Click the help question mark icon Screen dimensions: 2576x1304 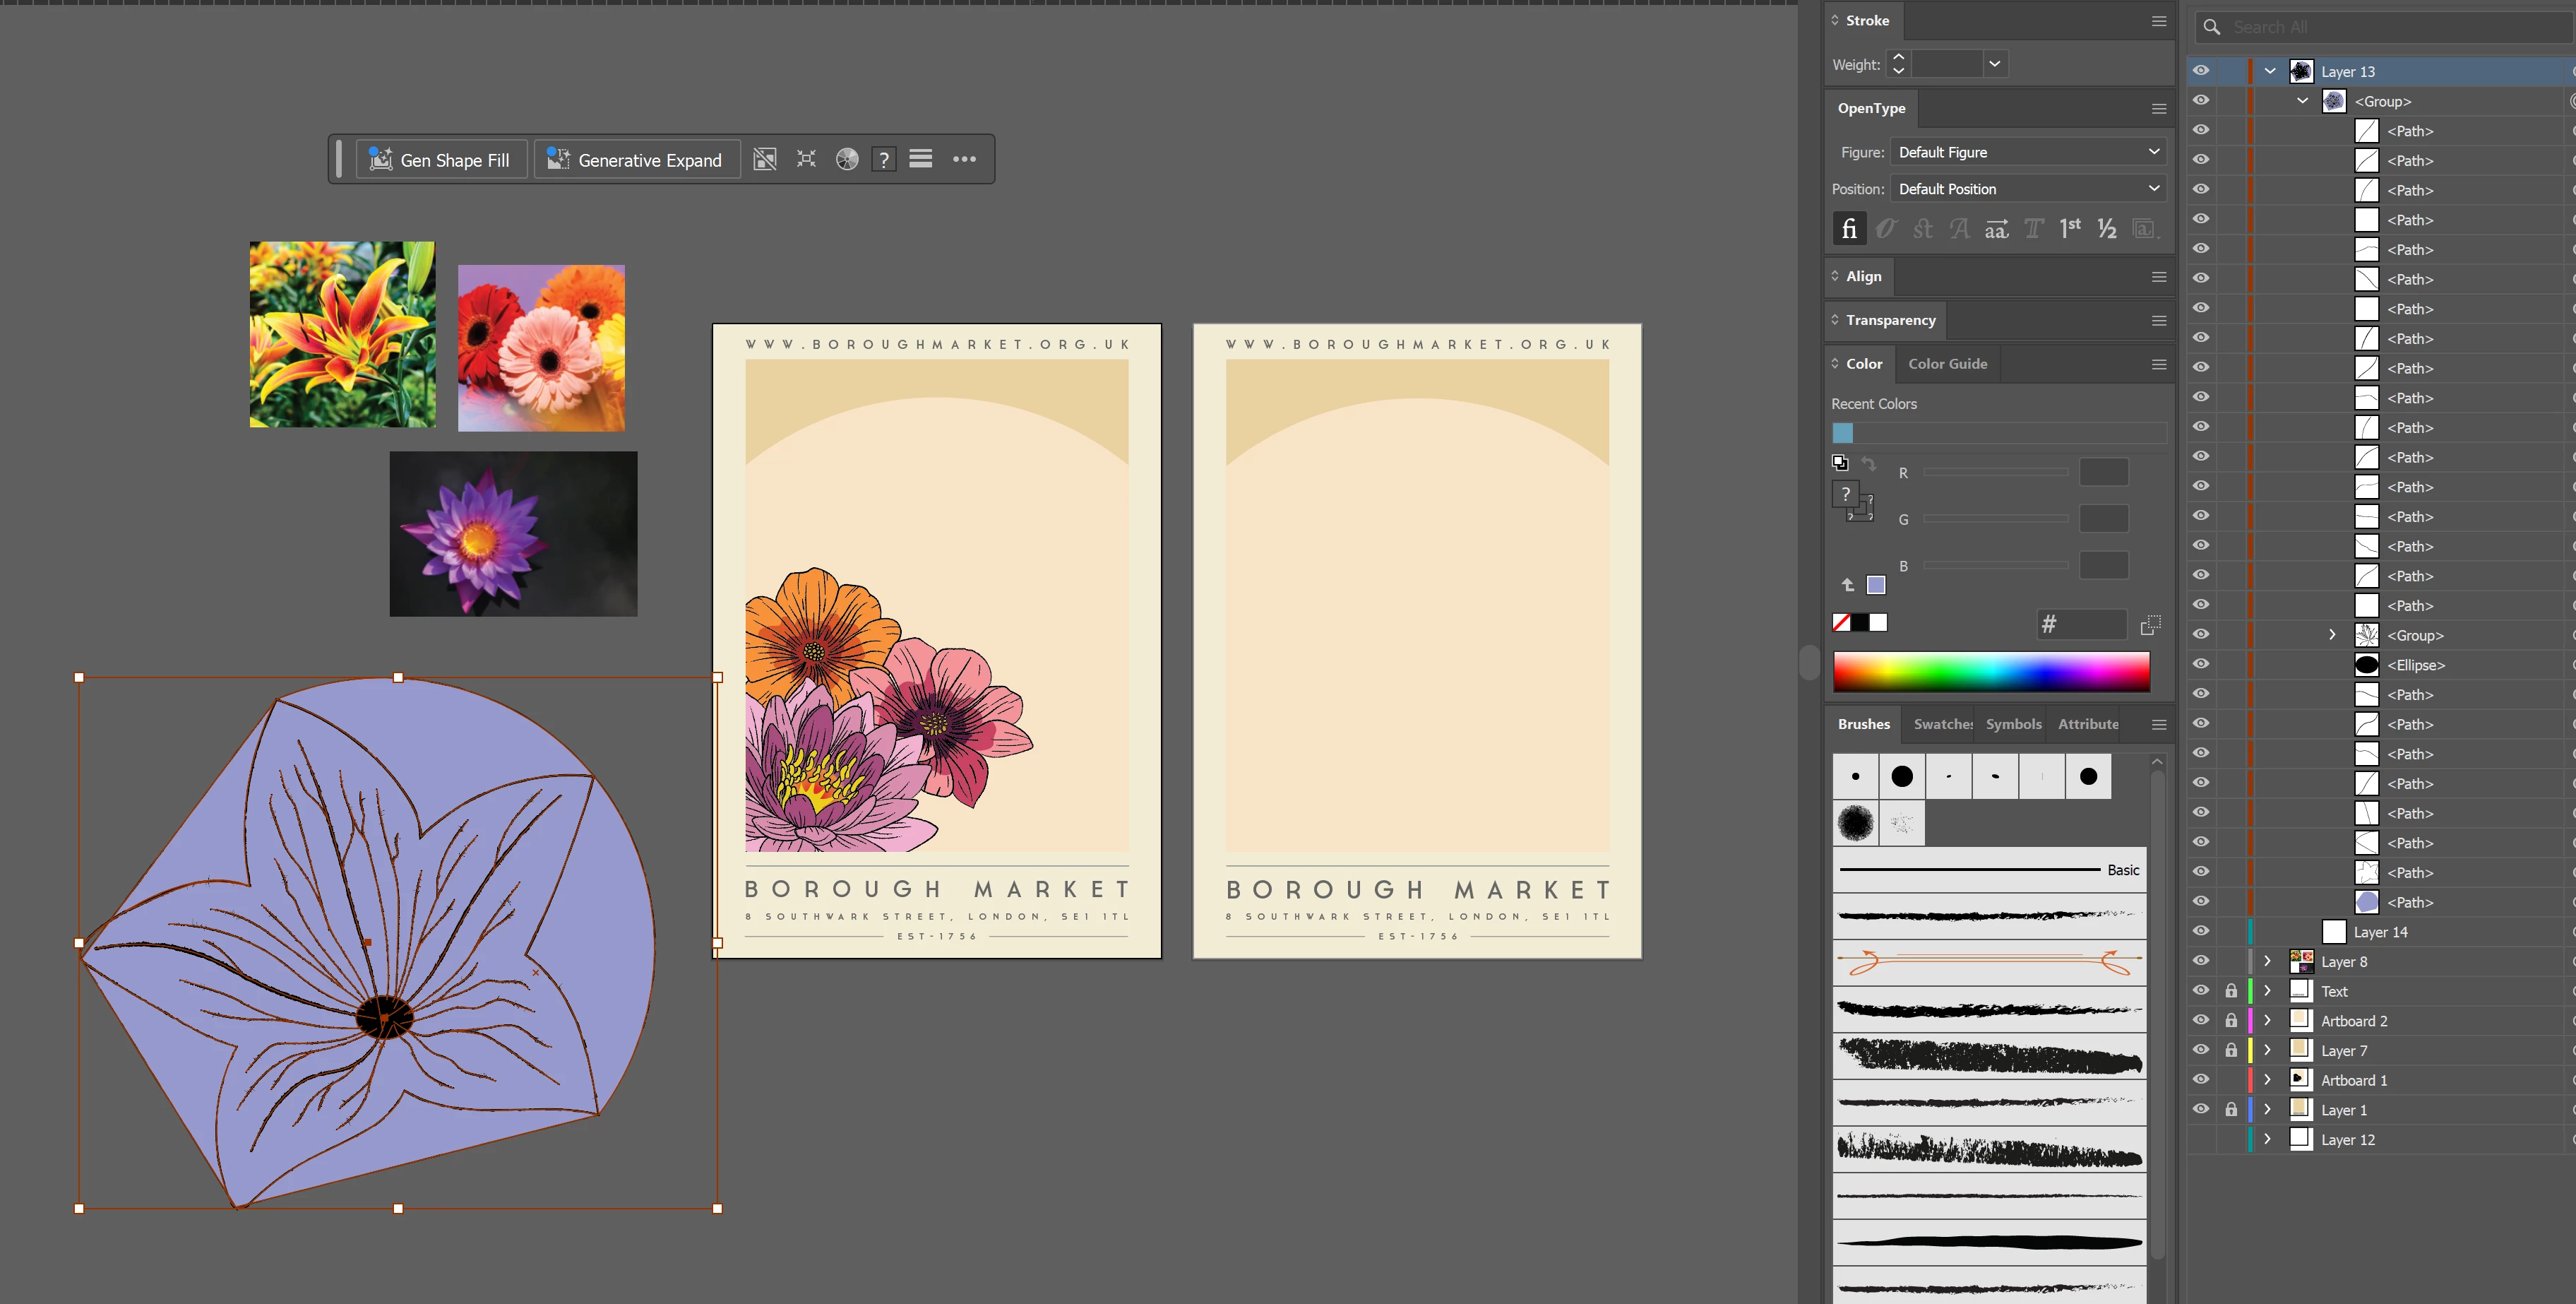[x=884, y=160]
